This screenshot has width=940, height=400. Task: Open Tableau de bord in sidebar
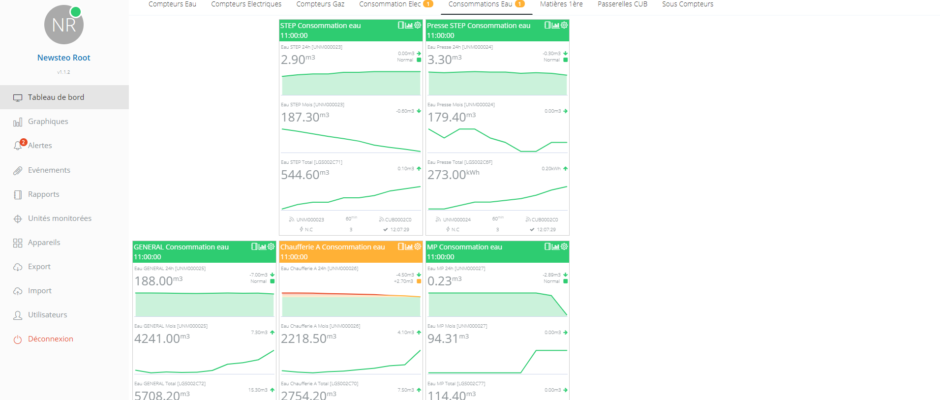64,97
